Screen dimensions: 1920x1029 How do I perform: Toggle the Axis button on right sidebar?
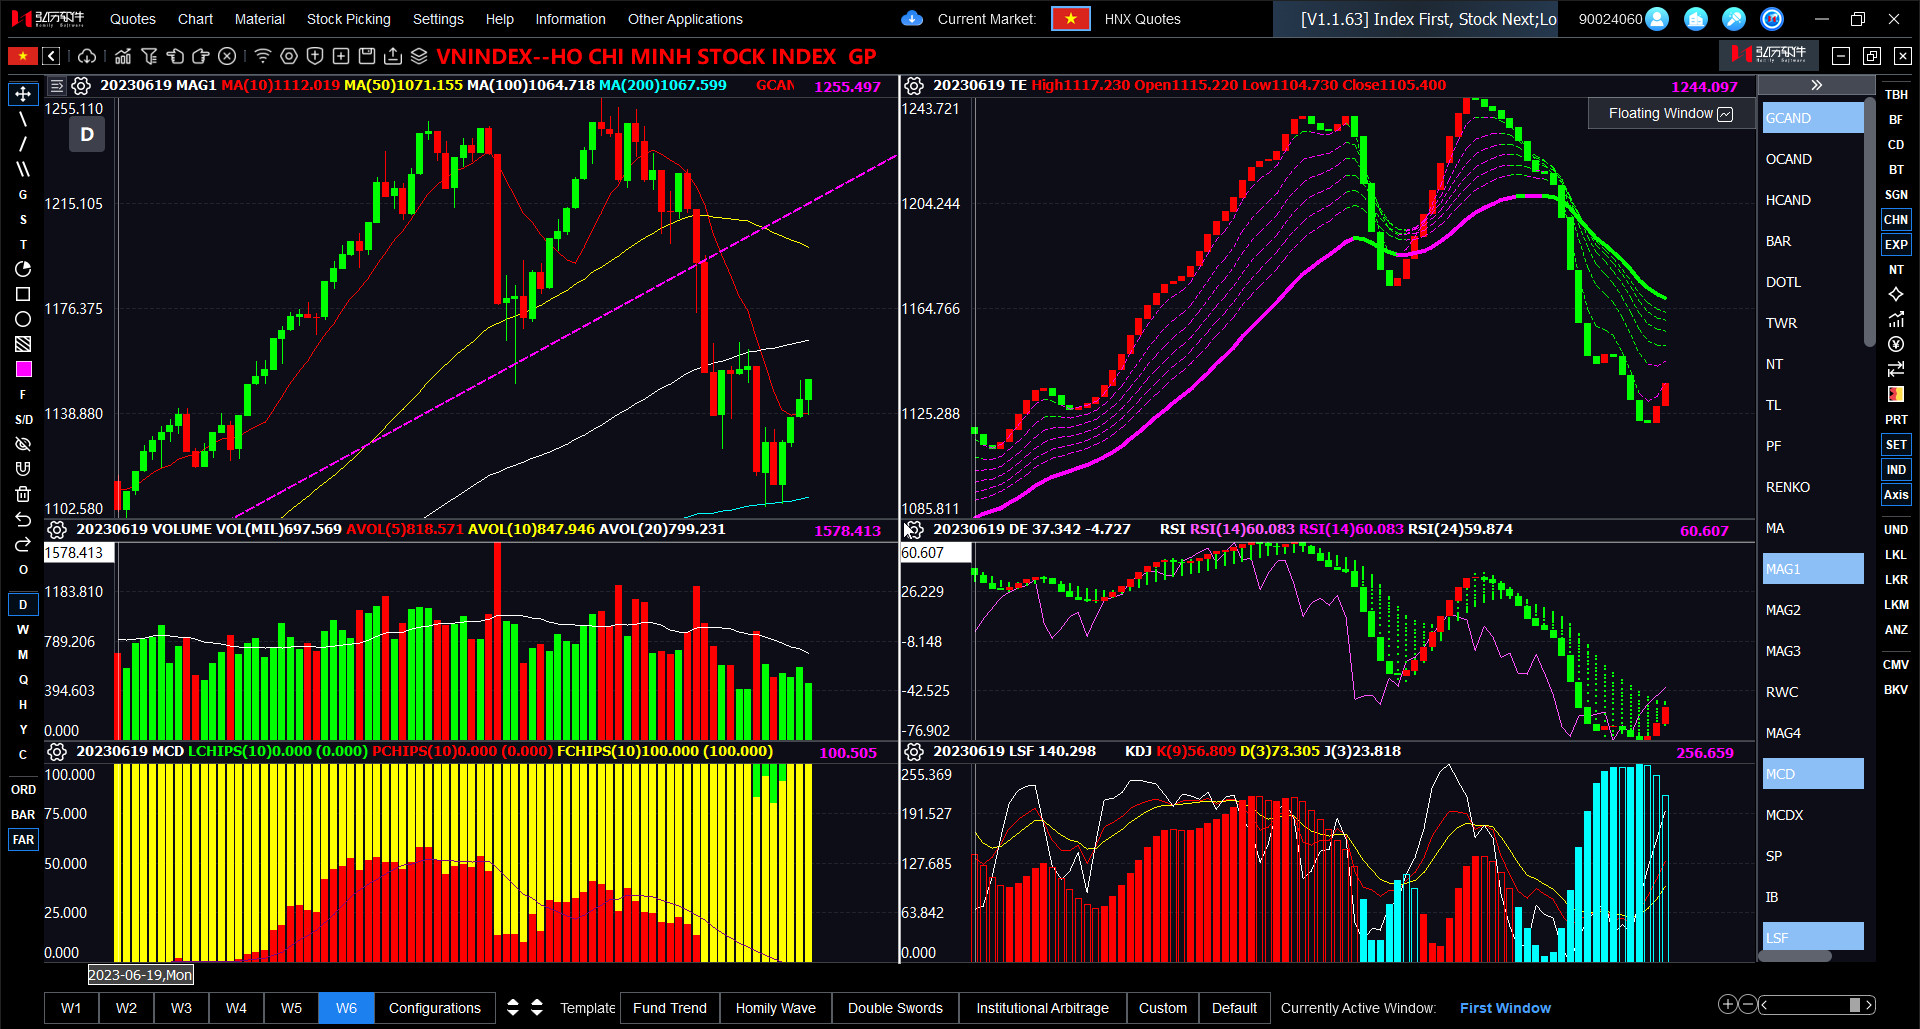click(x=1895, y=495)
